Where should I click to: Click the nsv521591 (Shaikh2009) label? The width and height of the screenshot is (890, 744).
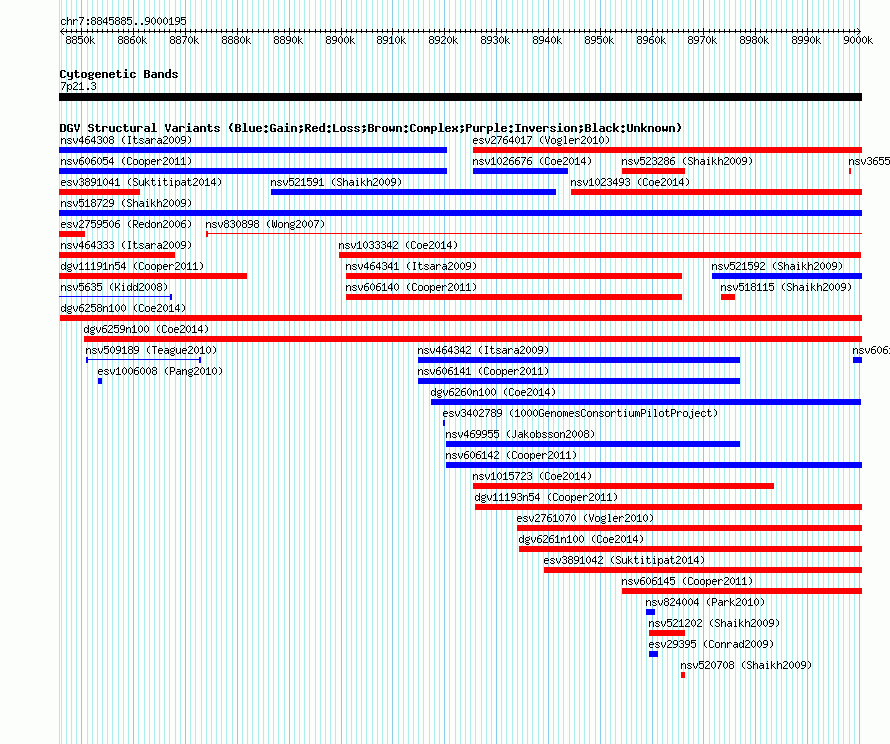336,182
